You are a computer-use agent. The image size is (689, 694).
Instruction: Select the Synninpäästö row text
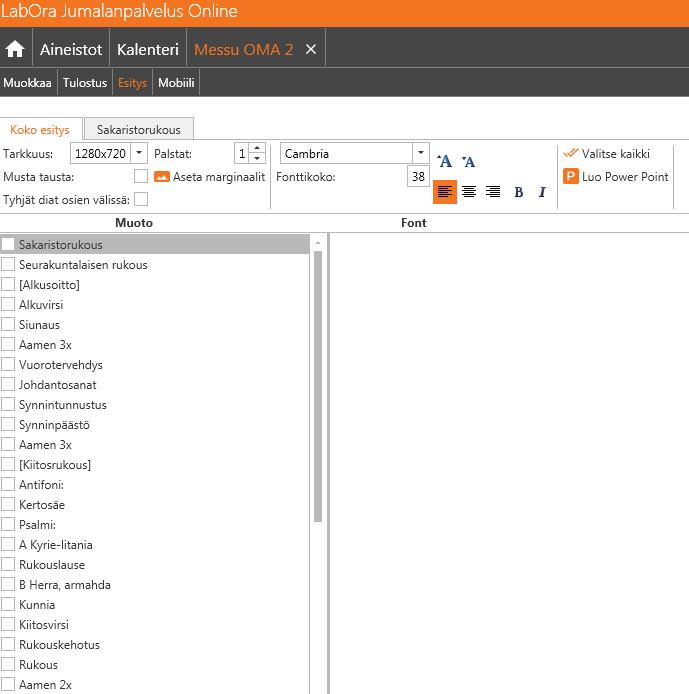pyautogui.click(x=54, y=425)
